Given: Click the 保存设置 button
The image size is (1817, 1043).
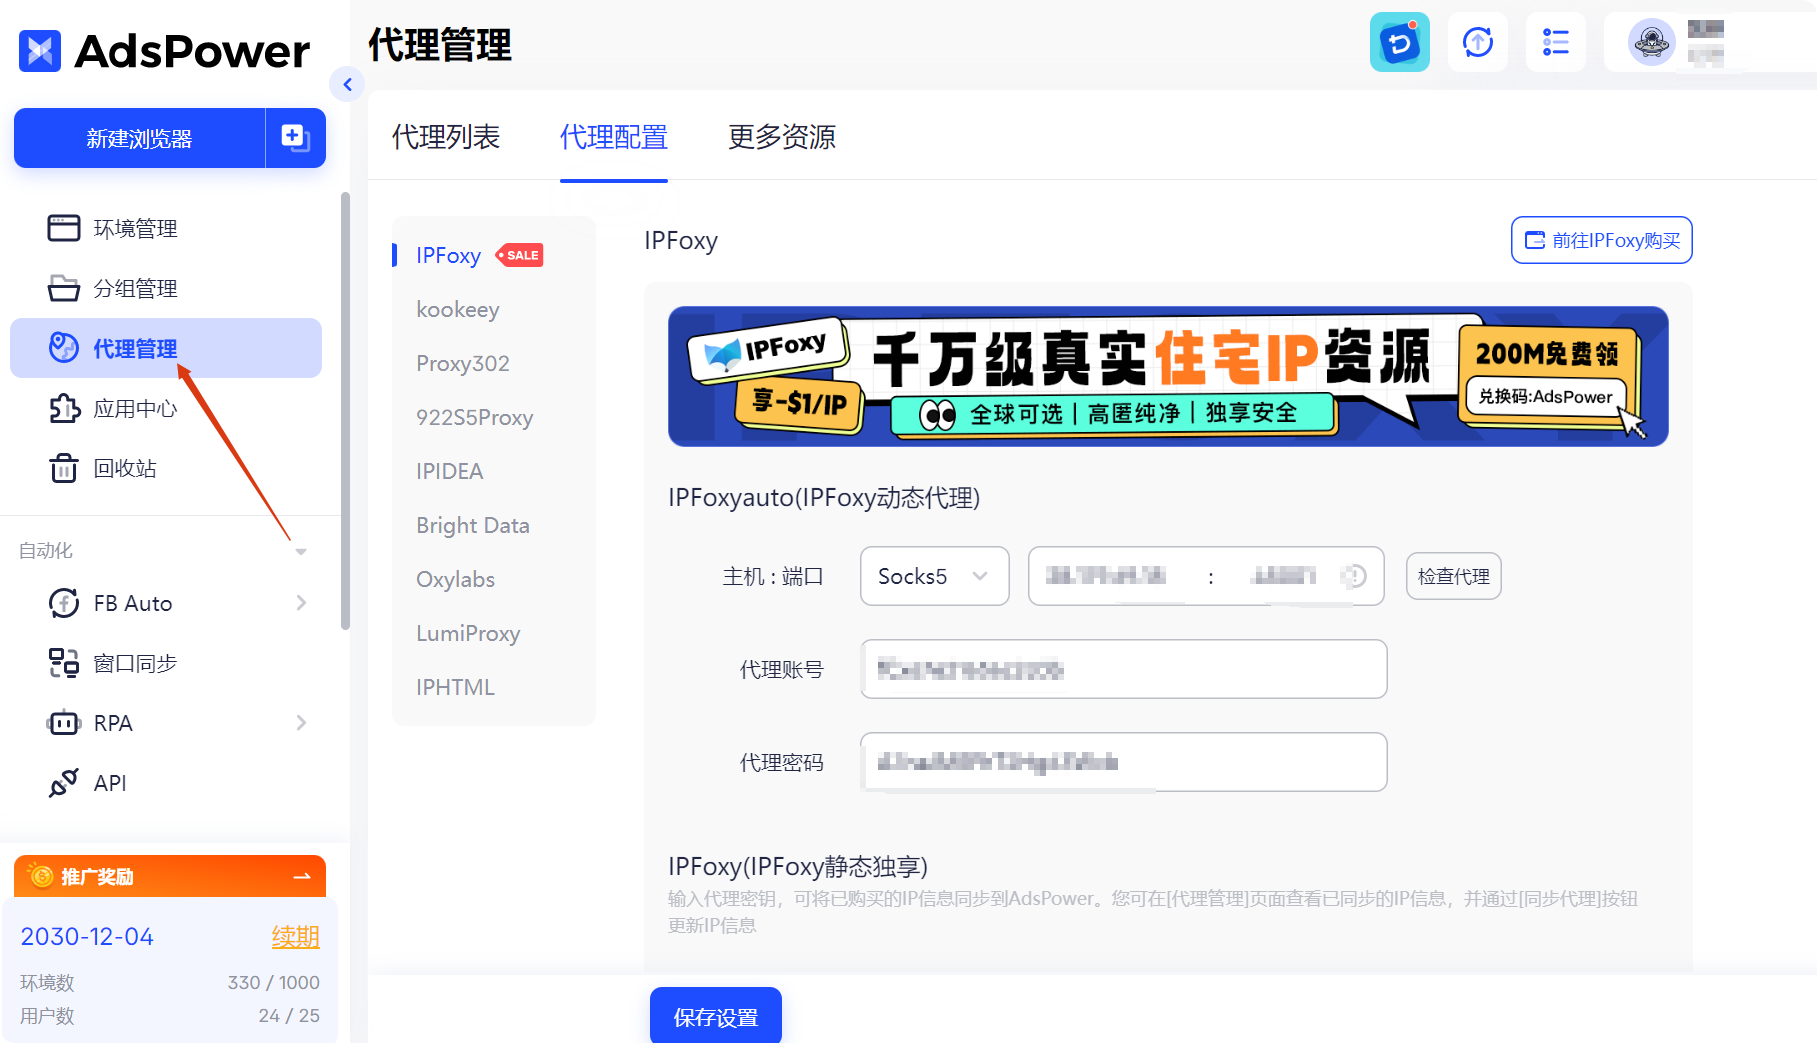Looking at the screenshot, I should pos(716,1015).
